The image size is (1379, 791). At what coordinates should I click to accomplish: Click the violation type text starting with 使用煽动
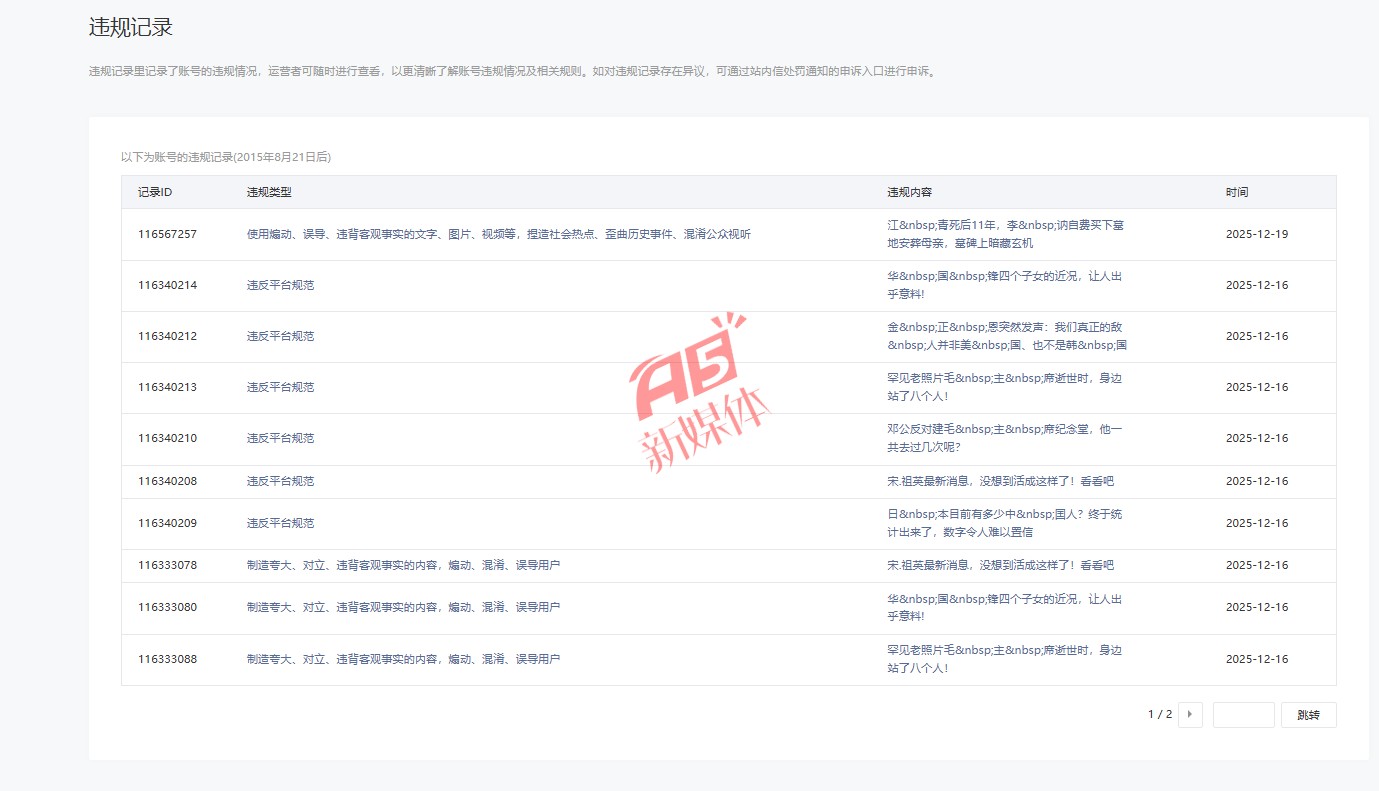pos(498,234)
